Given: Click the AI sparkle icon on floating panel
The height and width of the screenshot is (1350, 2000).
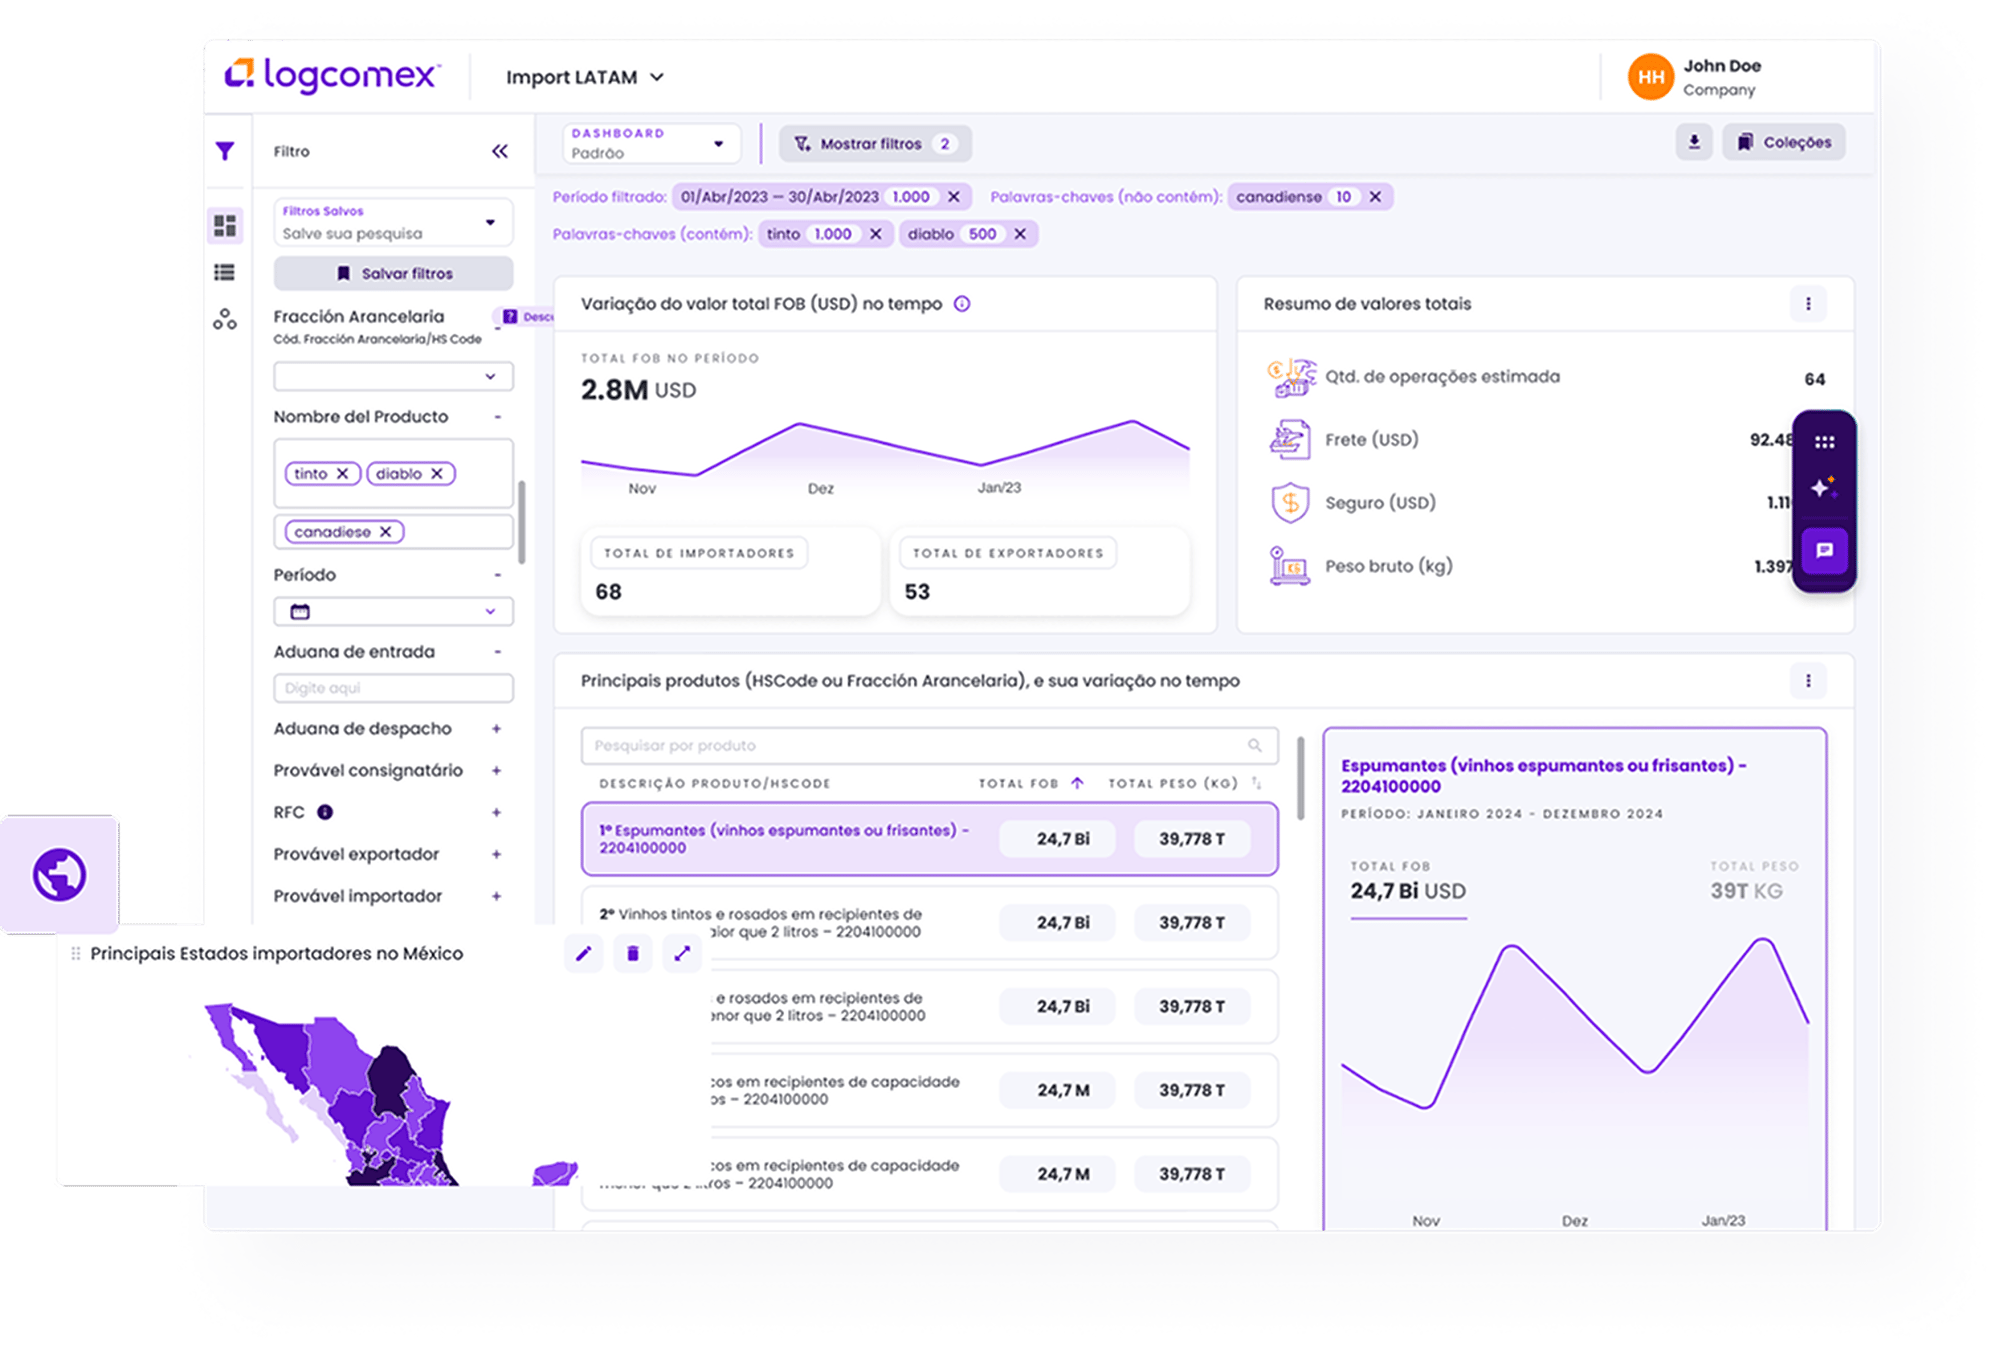Looking at the screenshot, I should tap(1825, 488).
